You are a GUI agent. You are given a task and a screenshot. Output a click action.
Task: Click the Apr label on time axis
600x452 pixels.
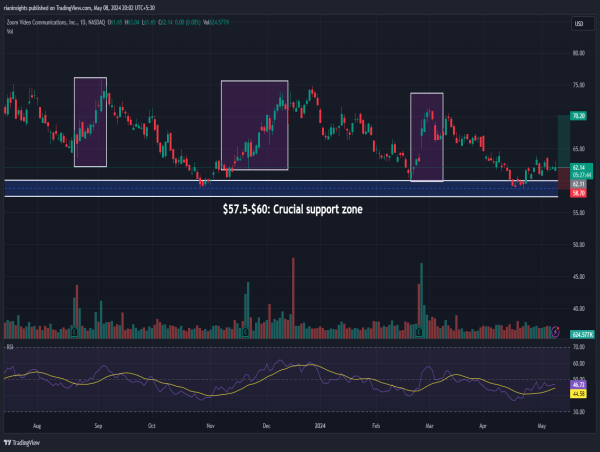click(x=483, y=426)
